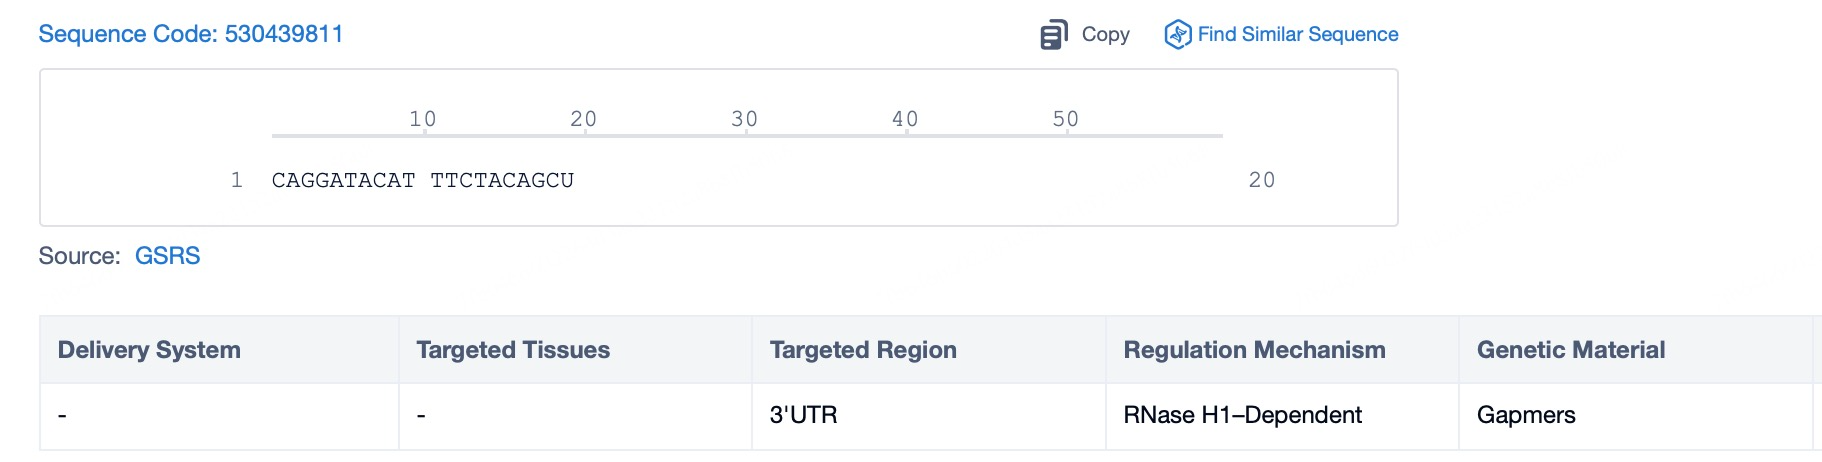Select the RNase H1-Dependent cell
The height and width of the screenshot is (462, 1822).
[1242, 415]
